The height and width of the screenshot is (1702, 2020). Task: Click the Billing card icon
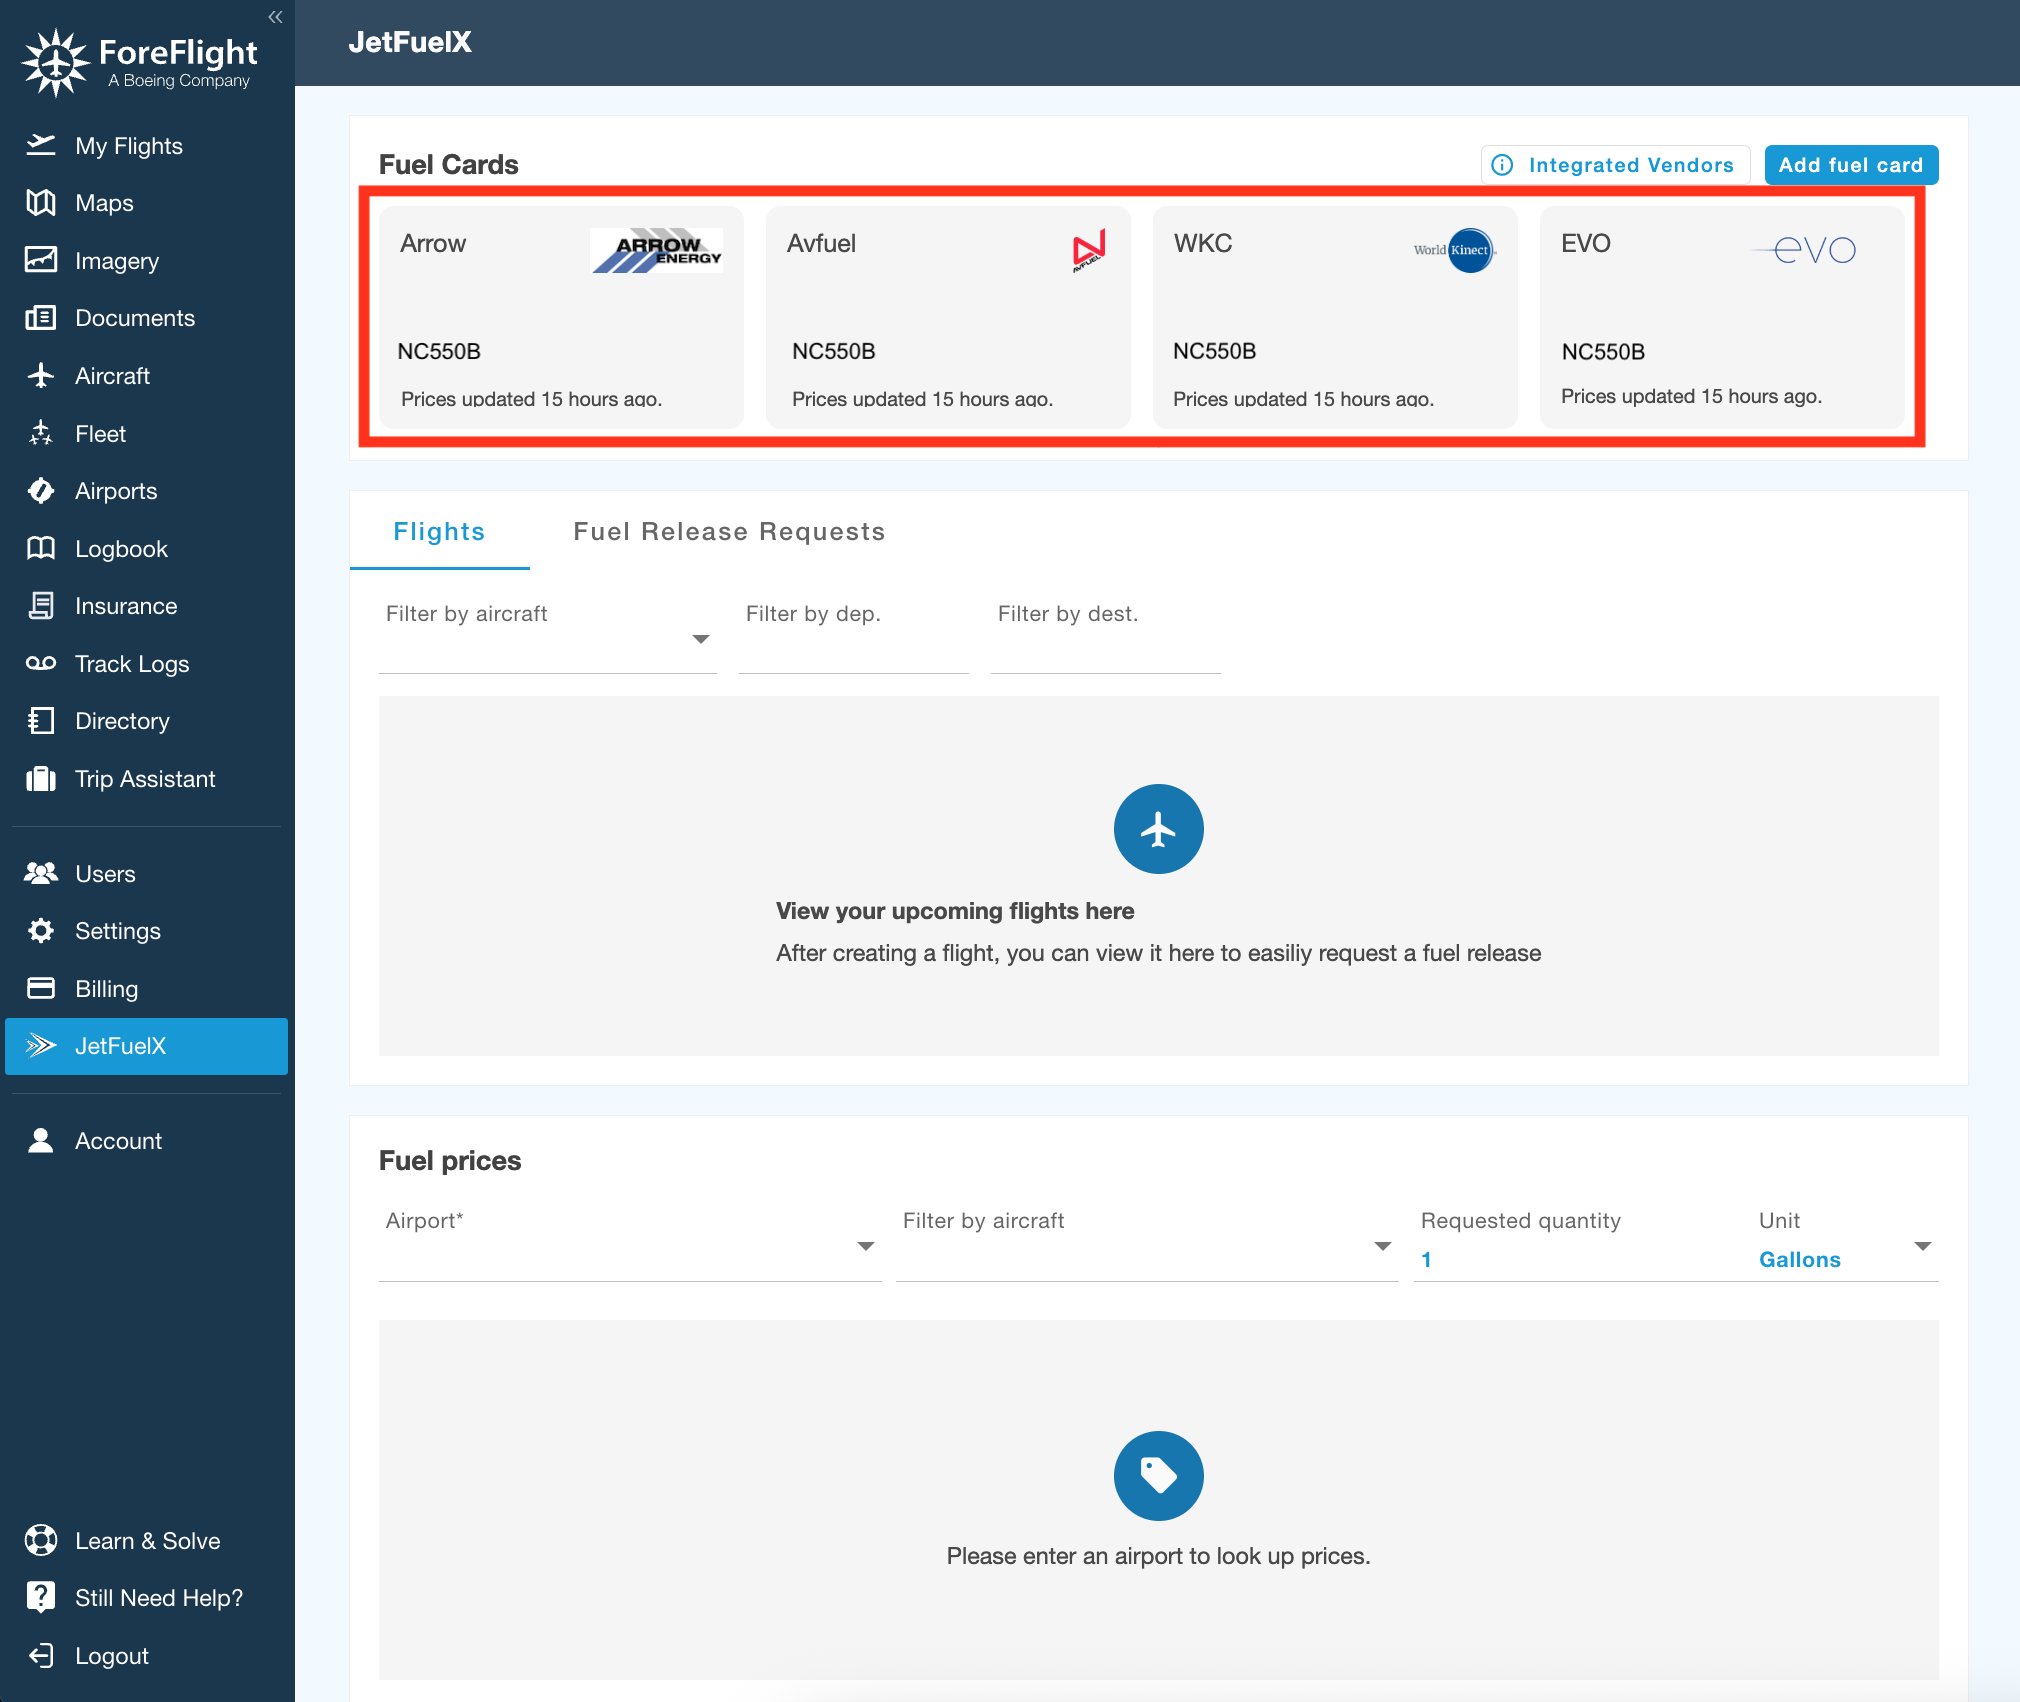pos(41,988)
